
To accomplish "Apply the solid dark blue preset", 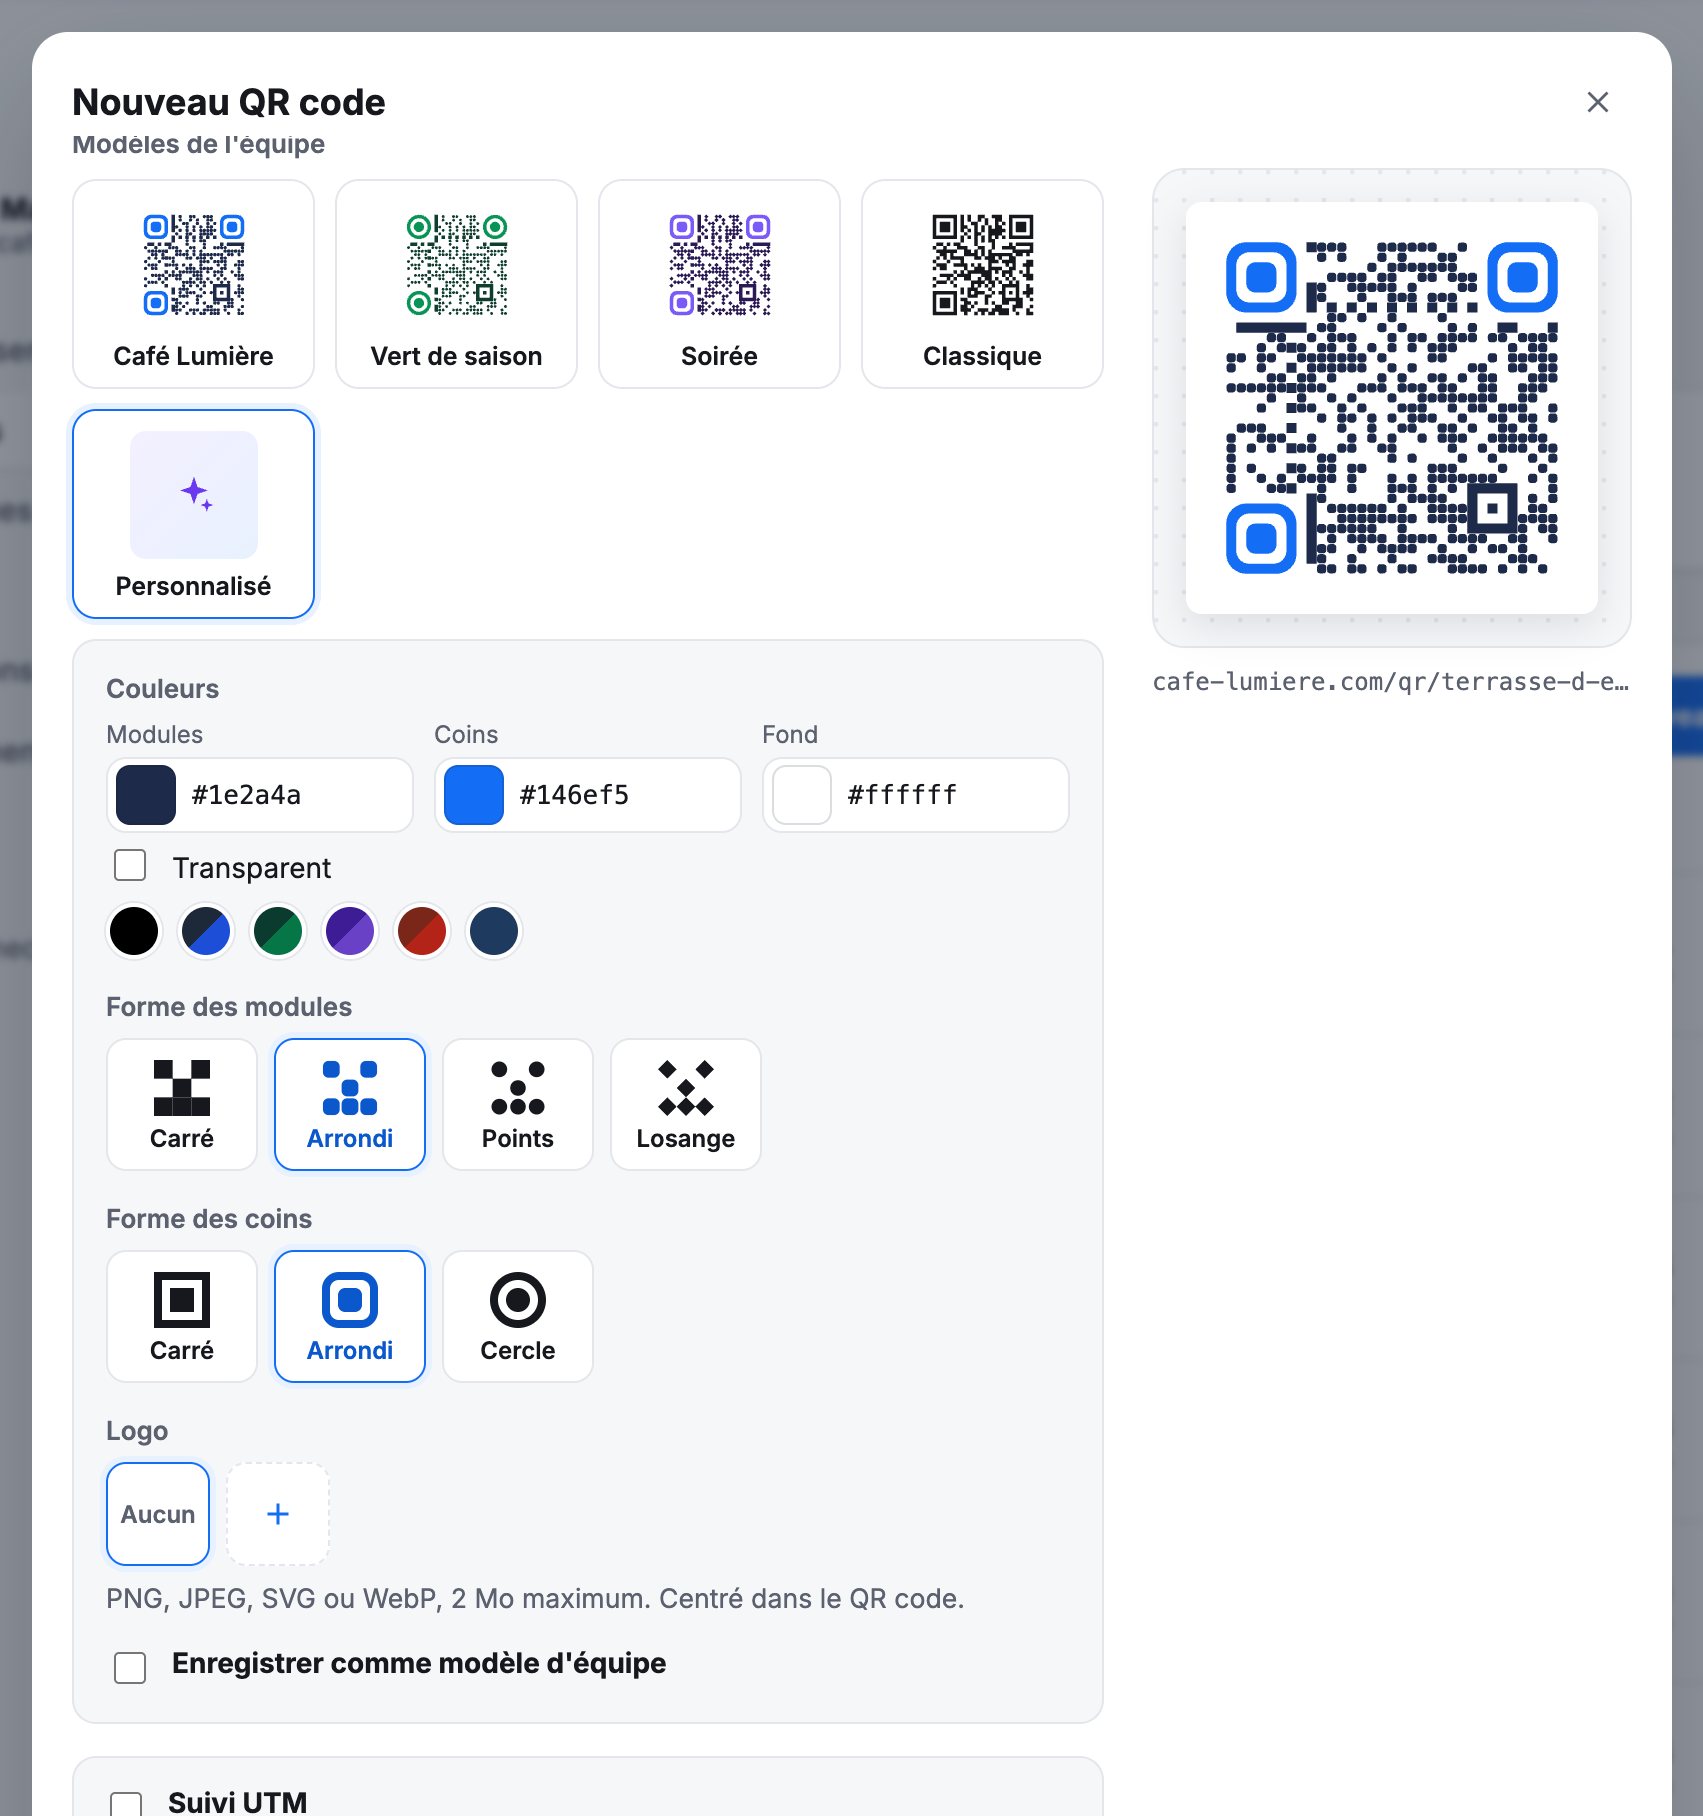I will (x=494, y=931).
